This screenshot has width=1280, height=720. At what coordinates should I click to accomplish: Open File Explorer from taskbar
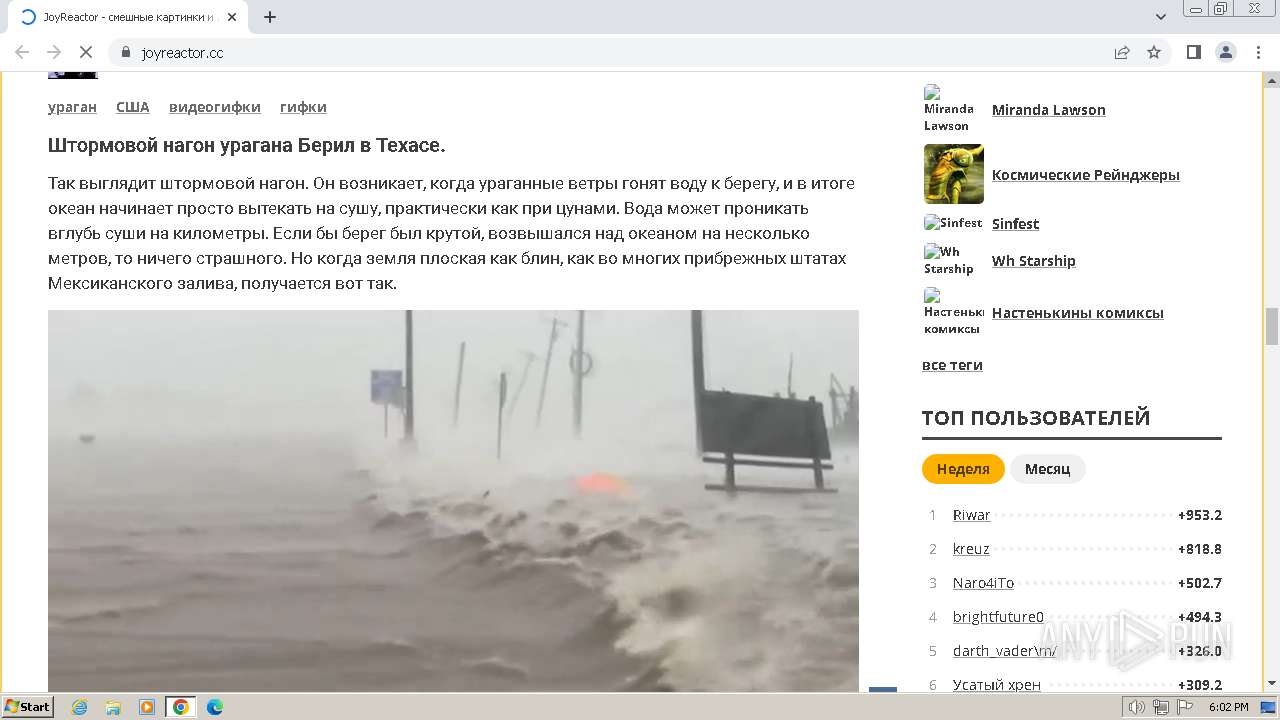tap(113, 707)
